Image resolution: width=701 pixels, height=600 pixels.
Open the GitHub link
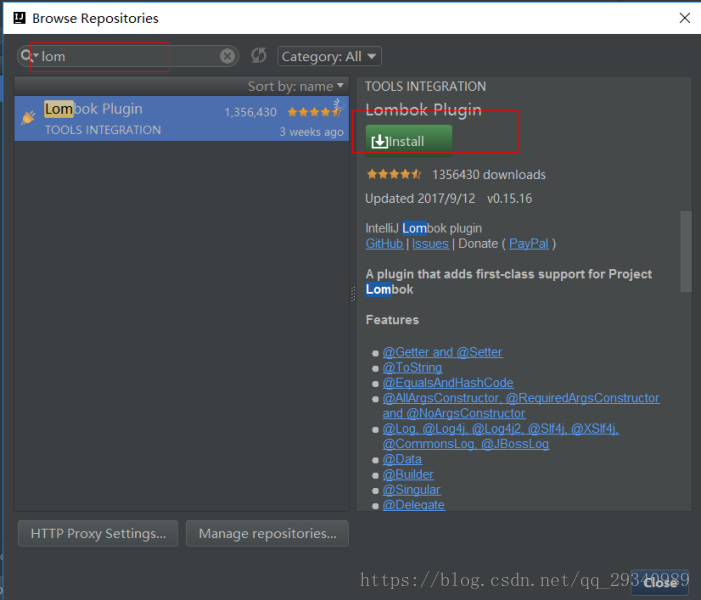click(x=384, y=244)
